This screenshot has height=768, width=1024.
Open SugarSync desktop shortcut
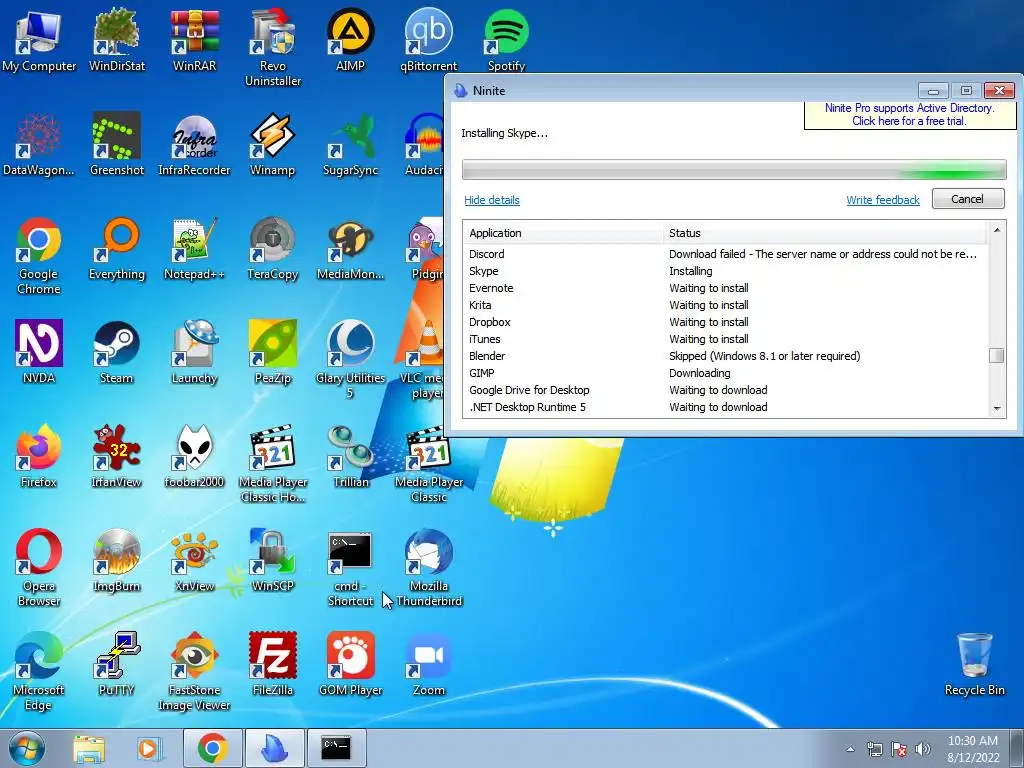(350, 144)
